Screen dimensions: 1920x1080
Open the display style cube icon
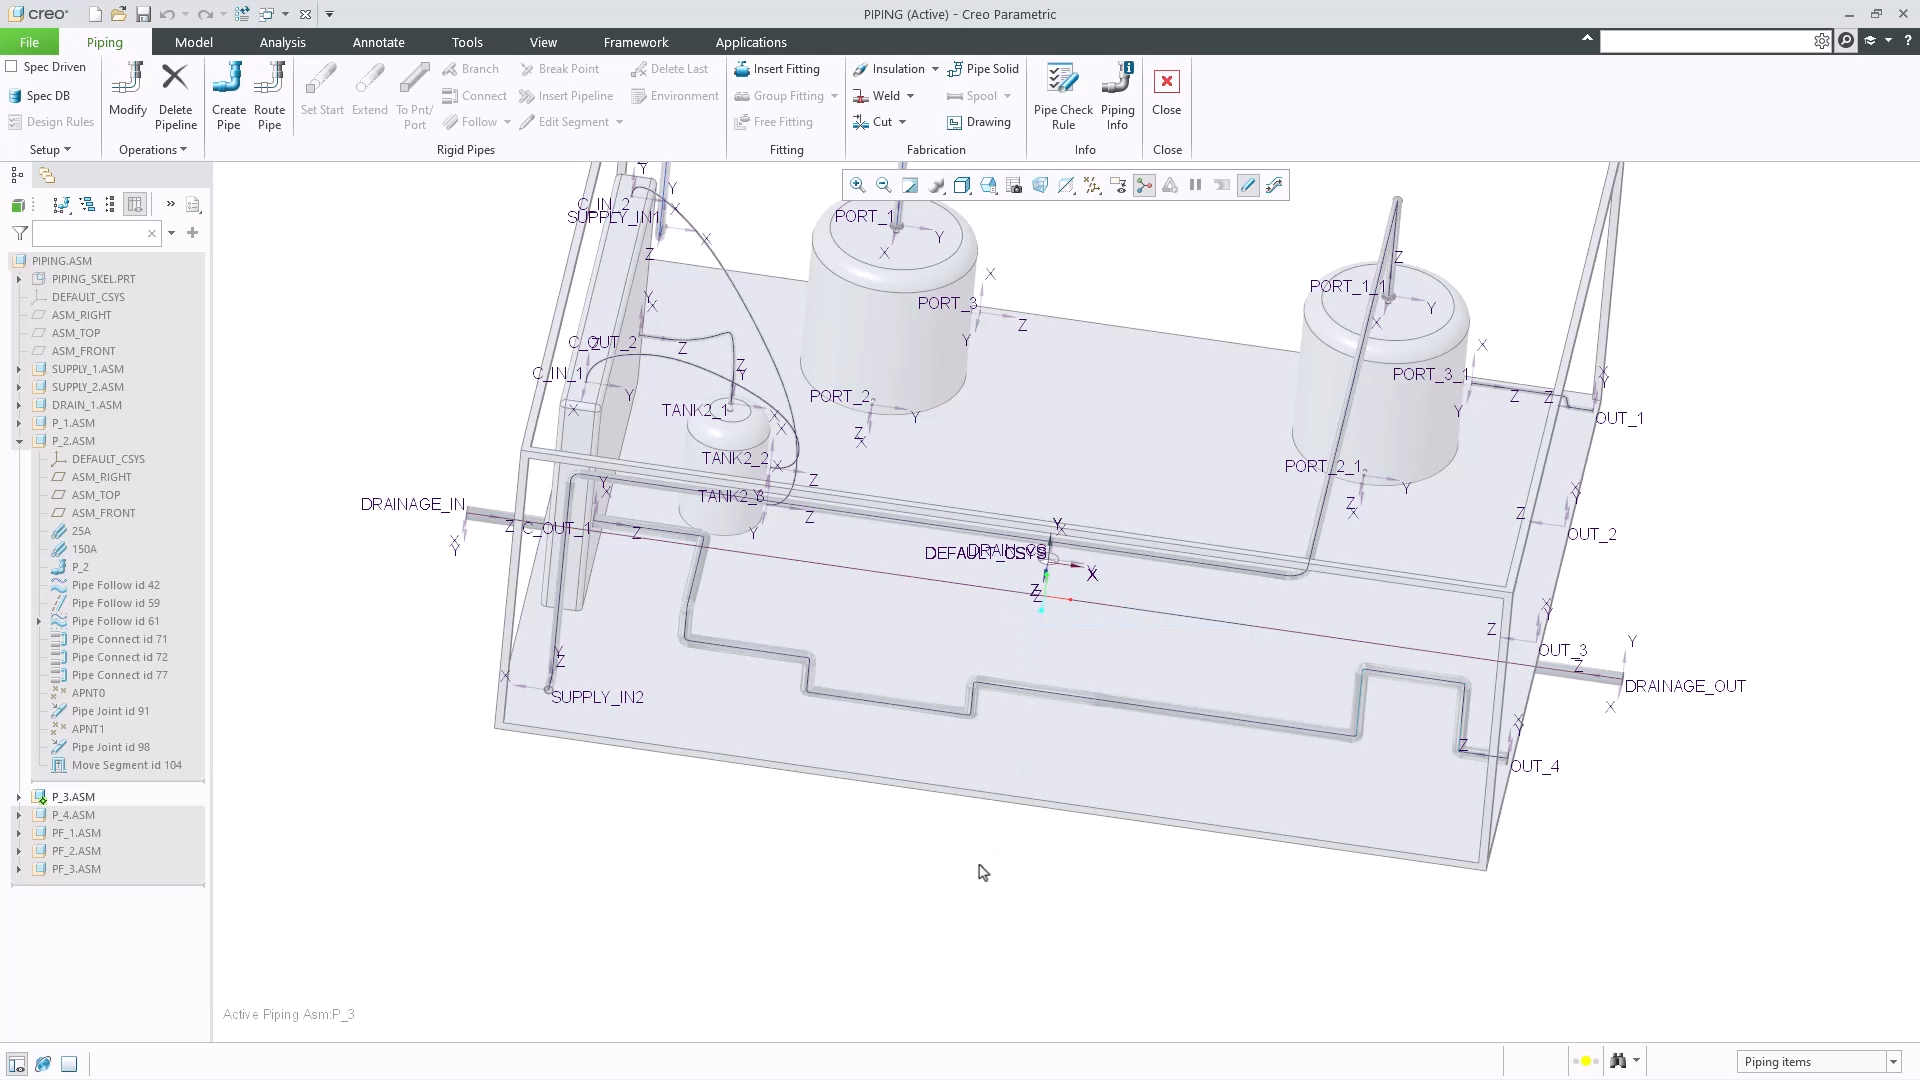pyautogui.click(x=962, y=185)
